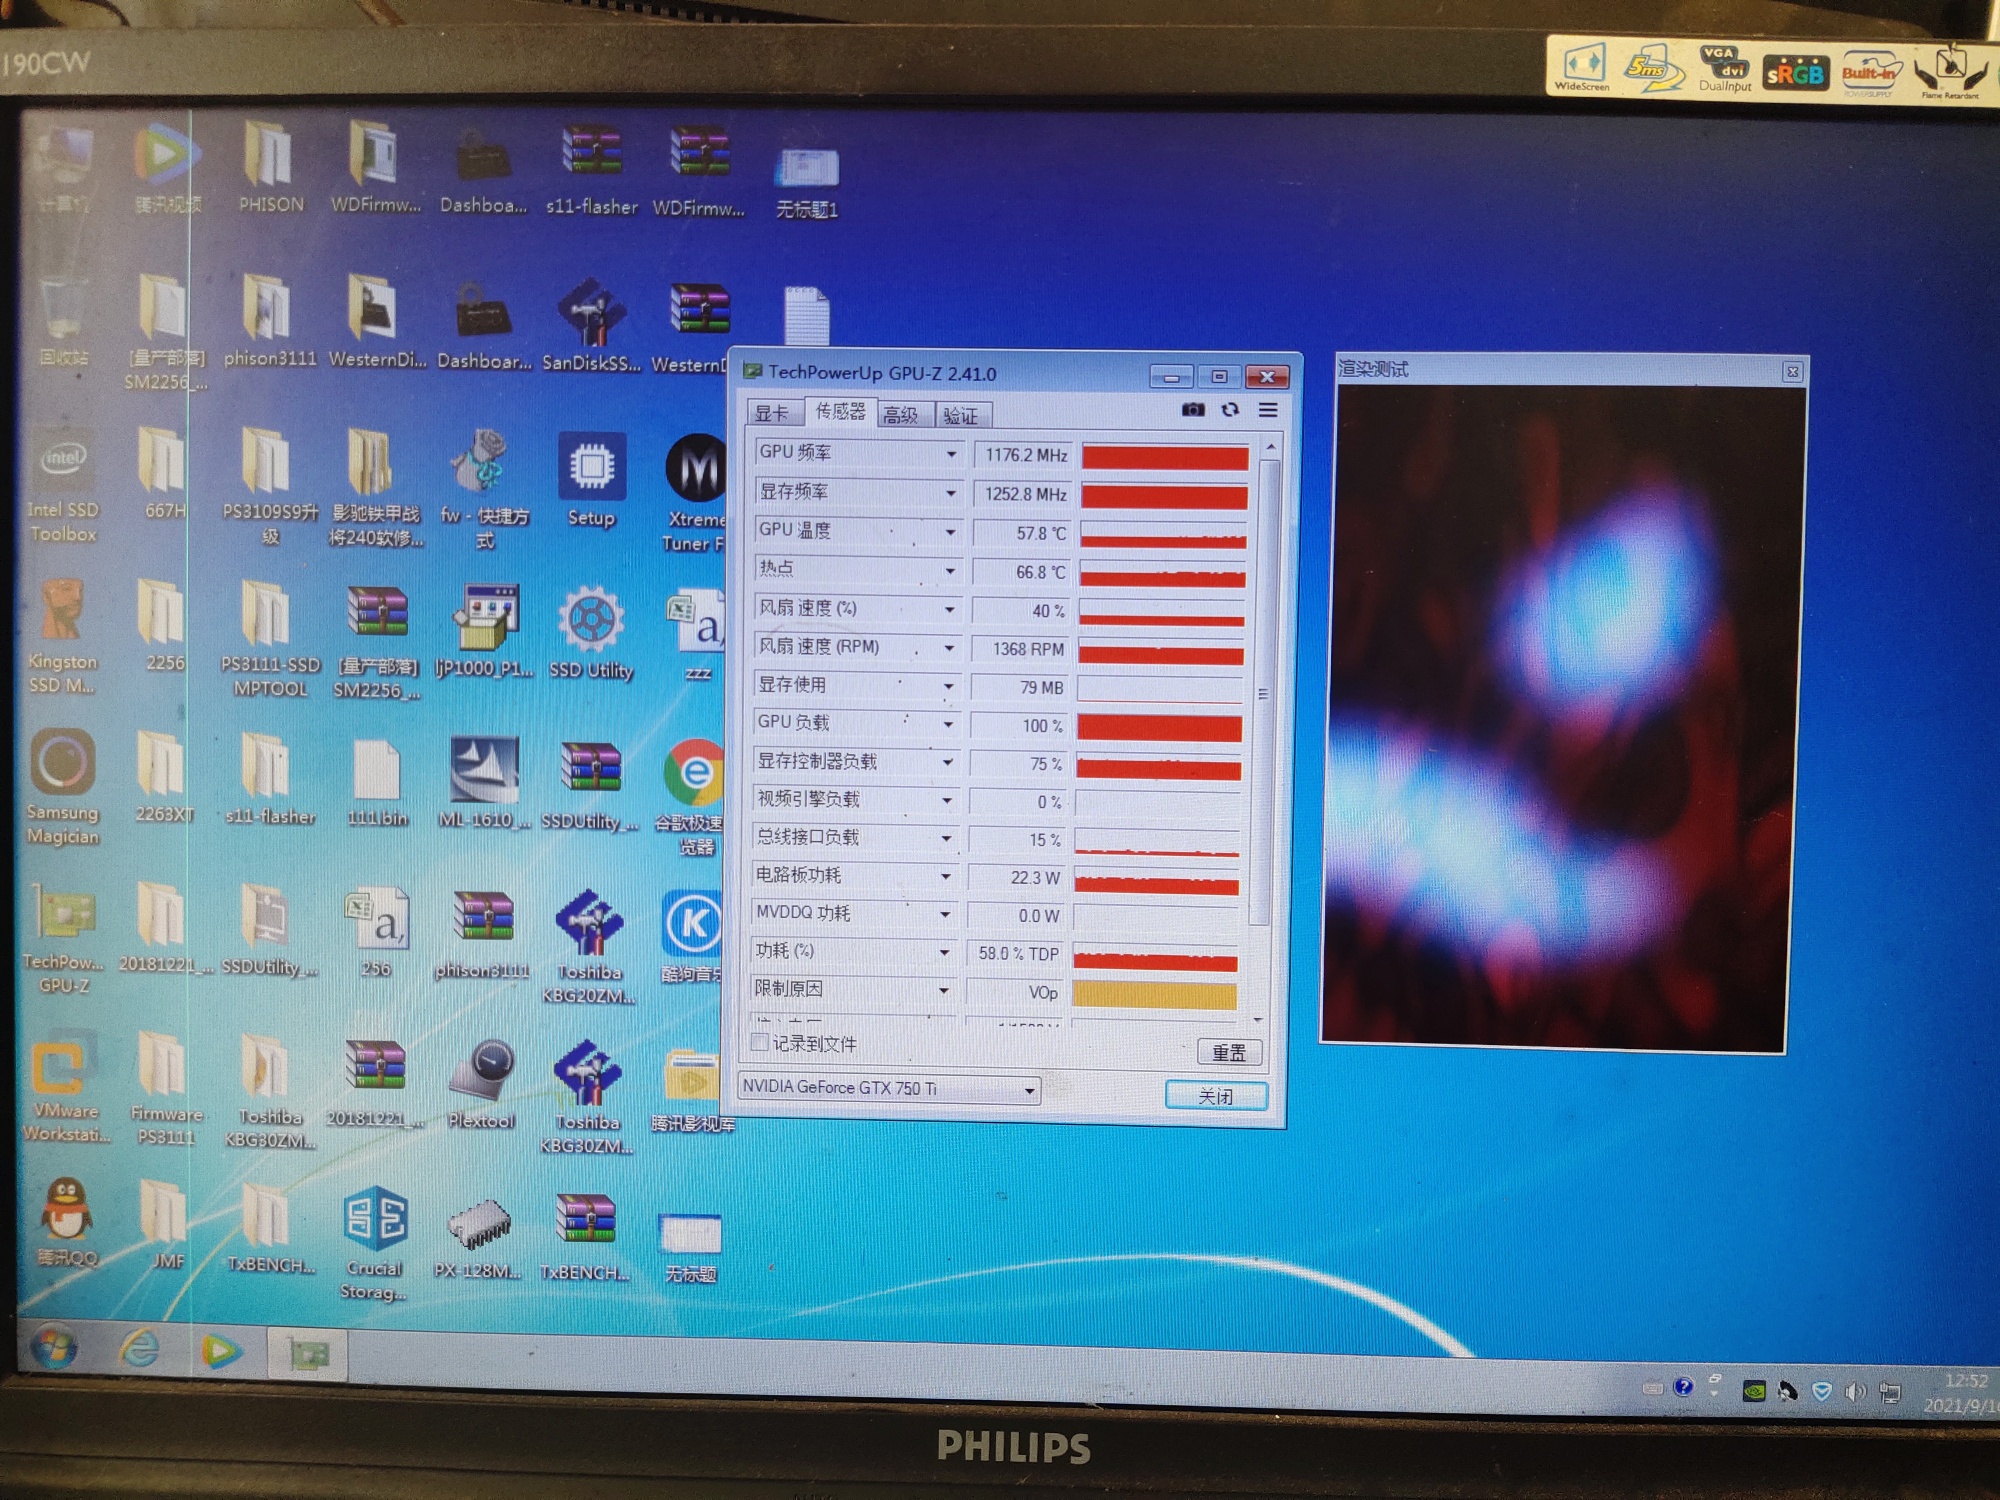Close the 渲染测试 render test window

[1792, 372]
